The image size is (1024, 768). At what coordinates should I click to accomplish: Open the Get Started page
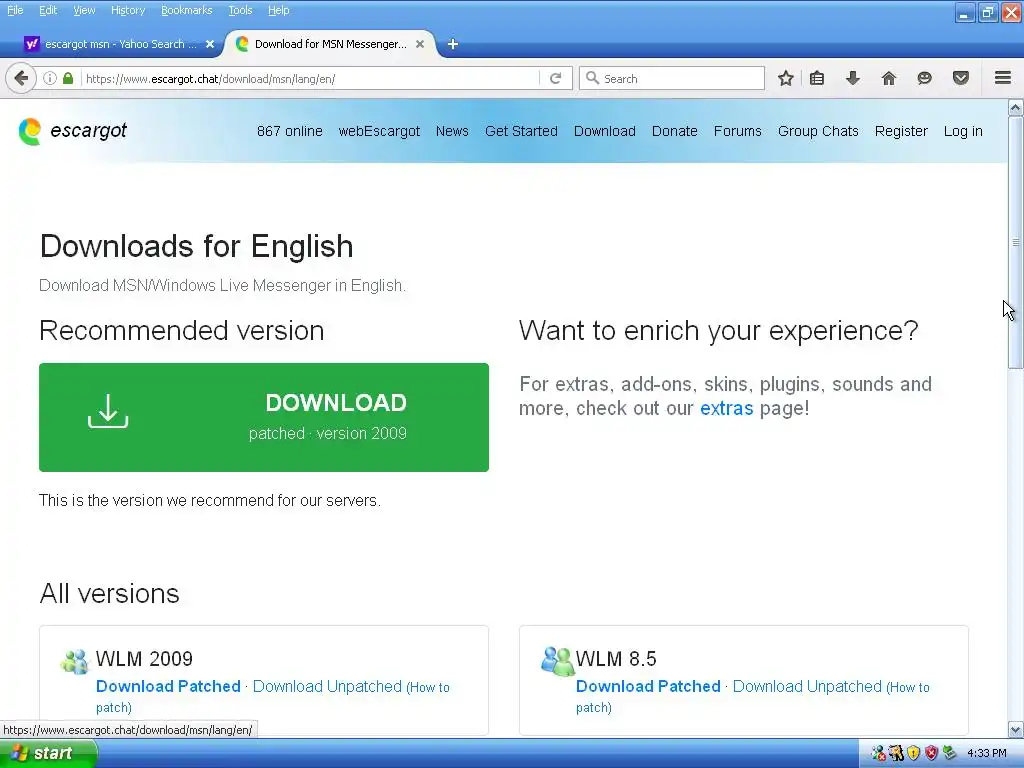coord(521,131)
